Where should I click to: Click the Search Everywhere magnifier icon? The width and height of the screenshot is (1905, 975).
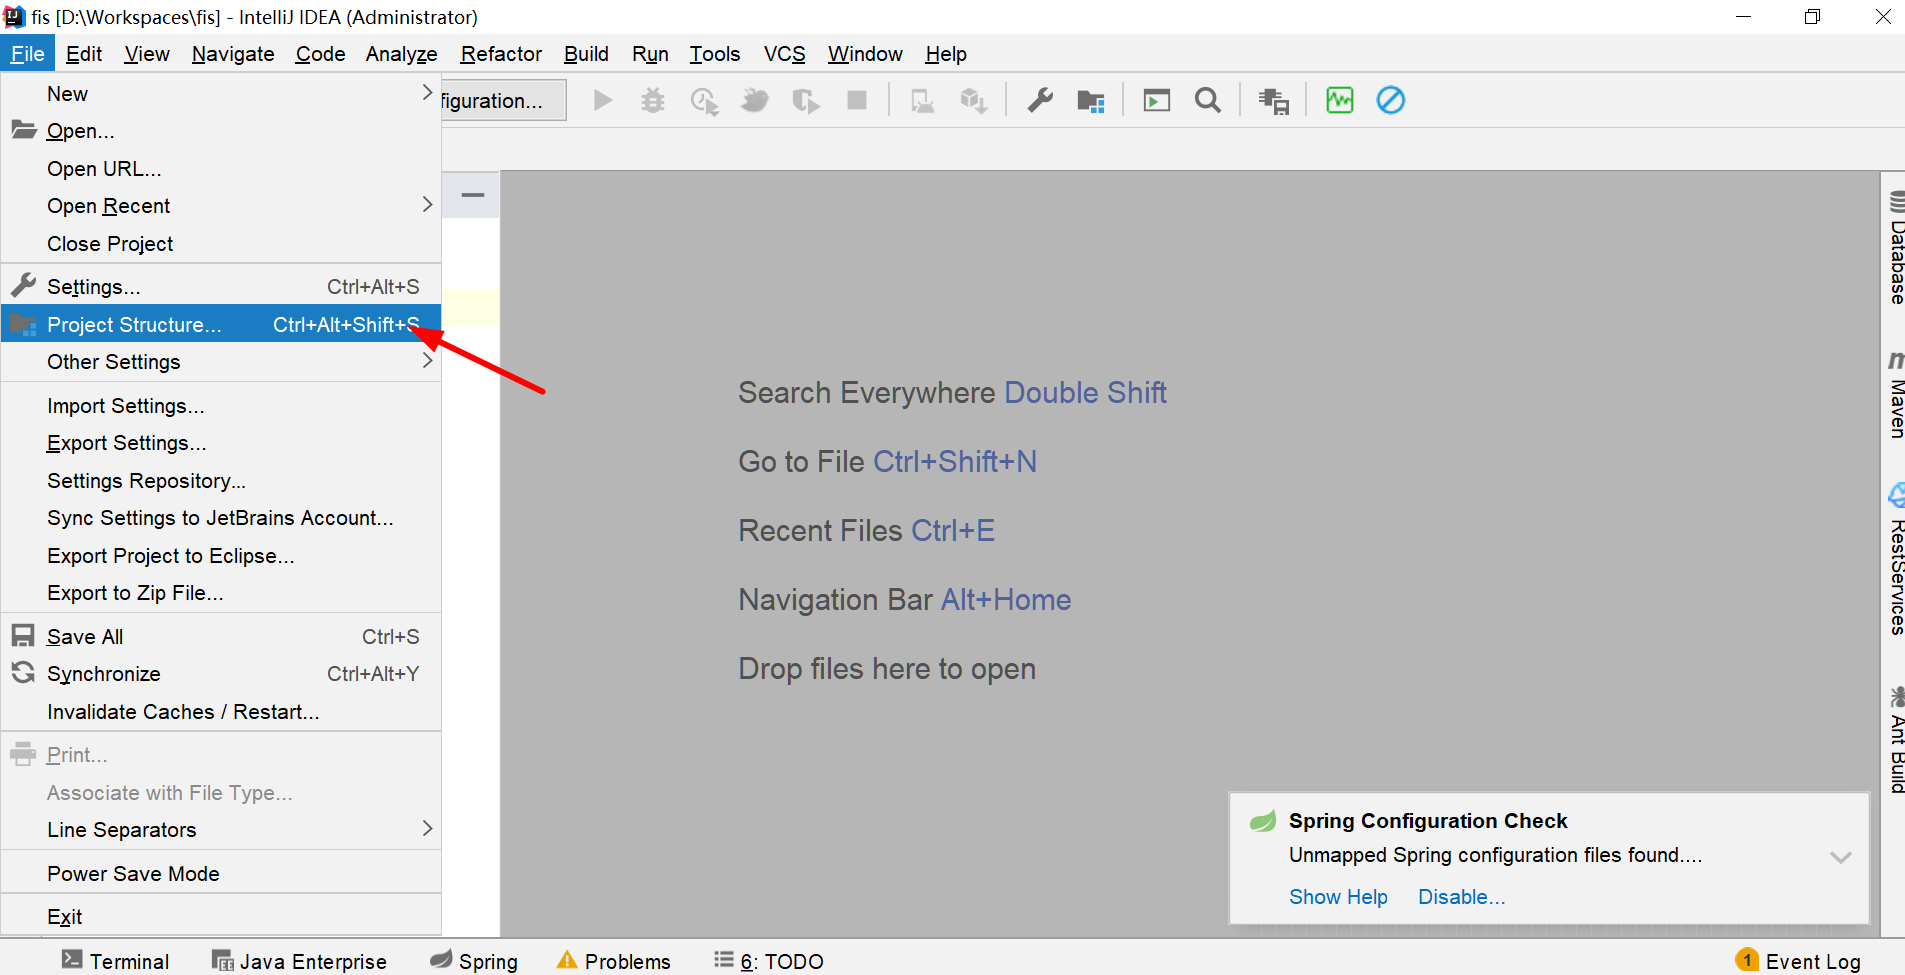(1208, 100)
